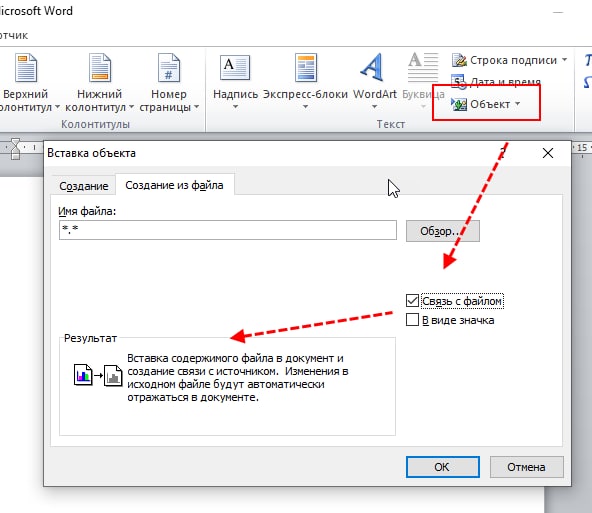Click the Обзор... browse button
This screenshot has height=513, width=592.
tap(443, 231)
